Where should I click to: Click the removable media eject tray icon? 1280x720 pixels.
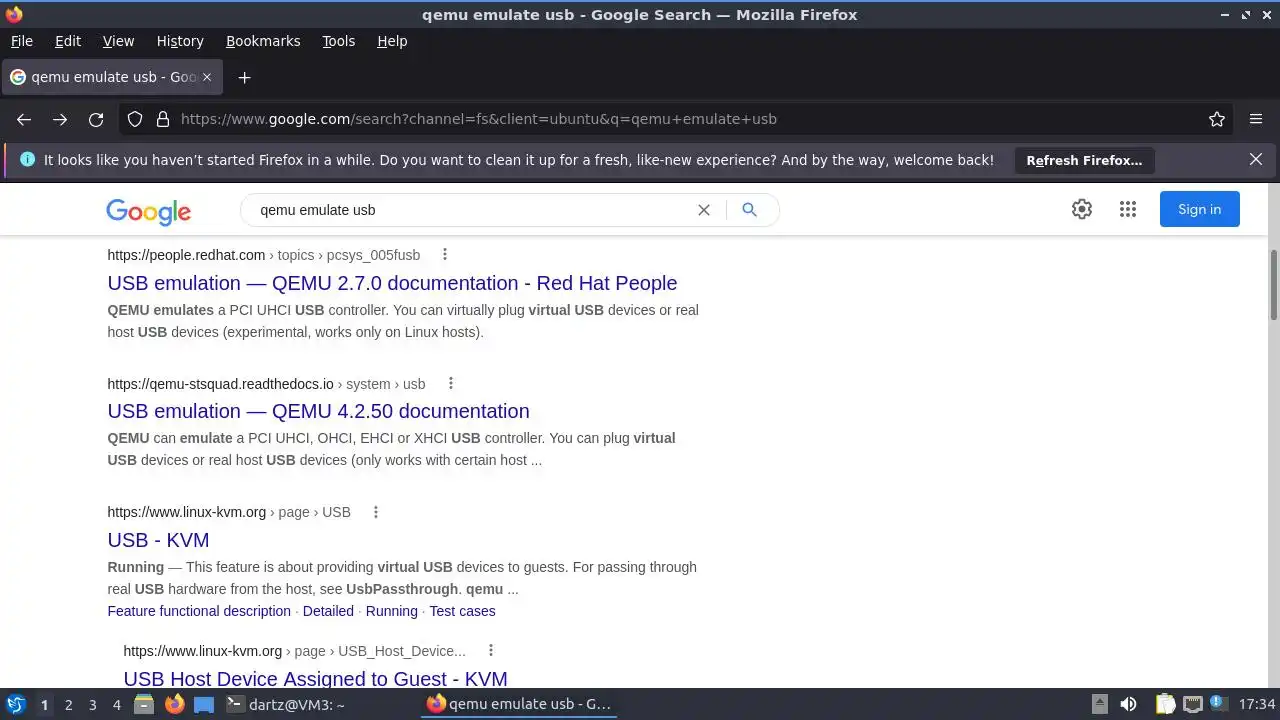click(x=1099, y=704)
